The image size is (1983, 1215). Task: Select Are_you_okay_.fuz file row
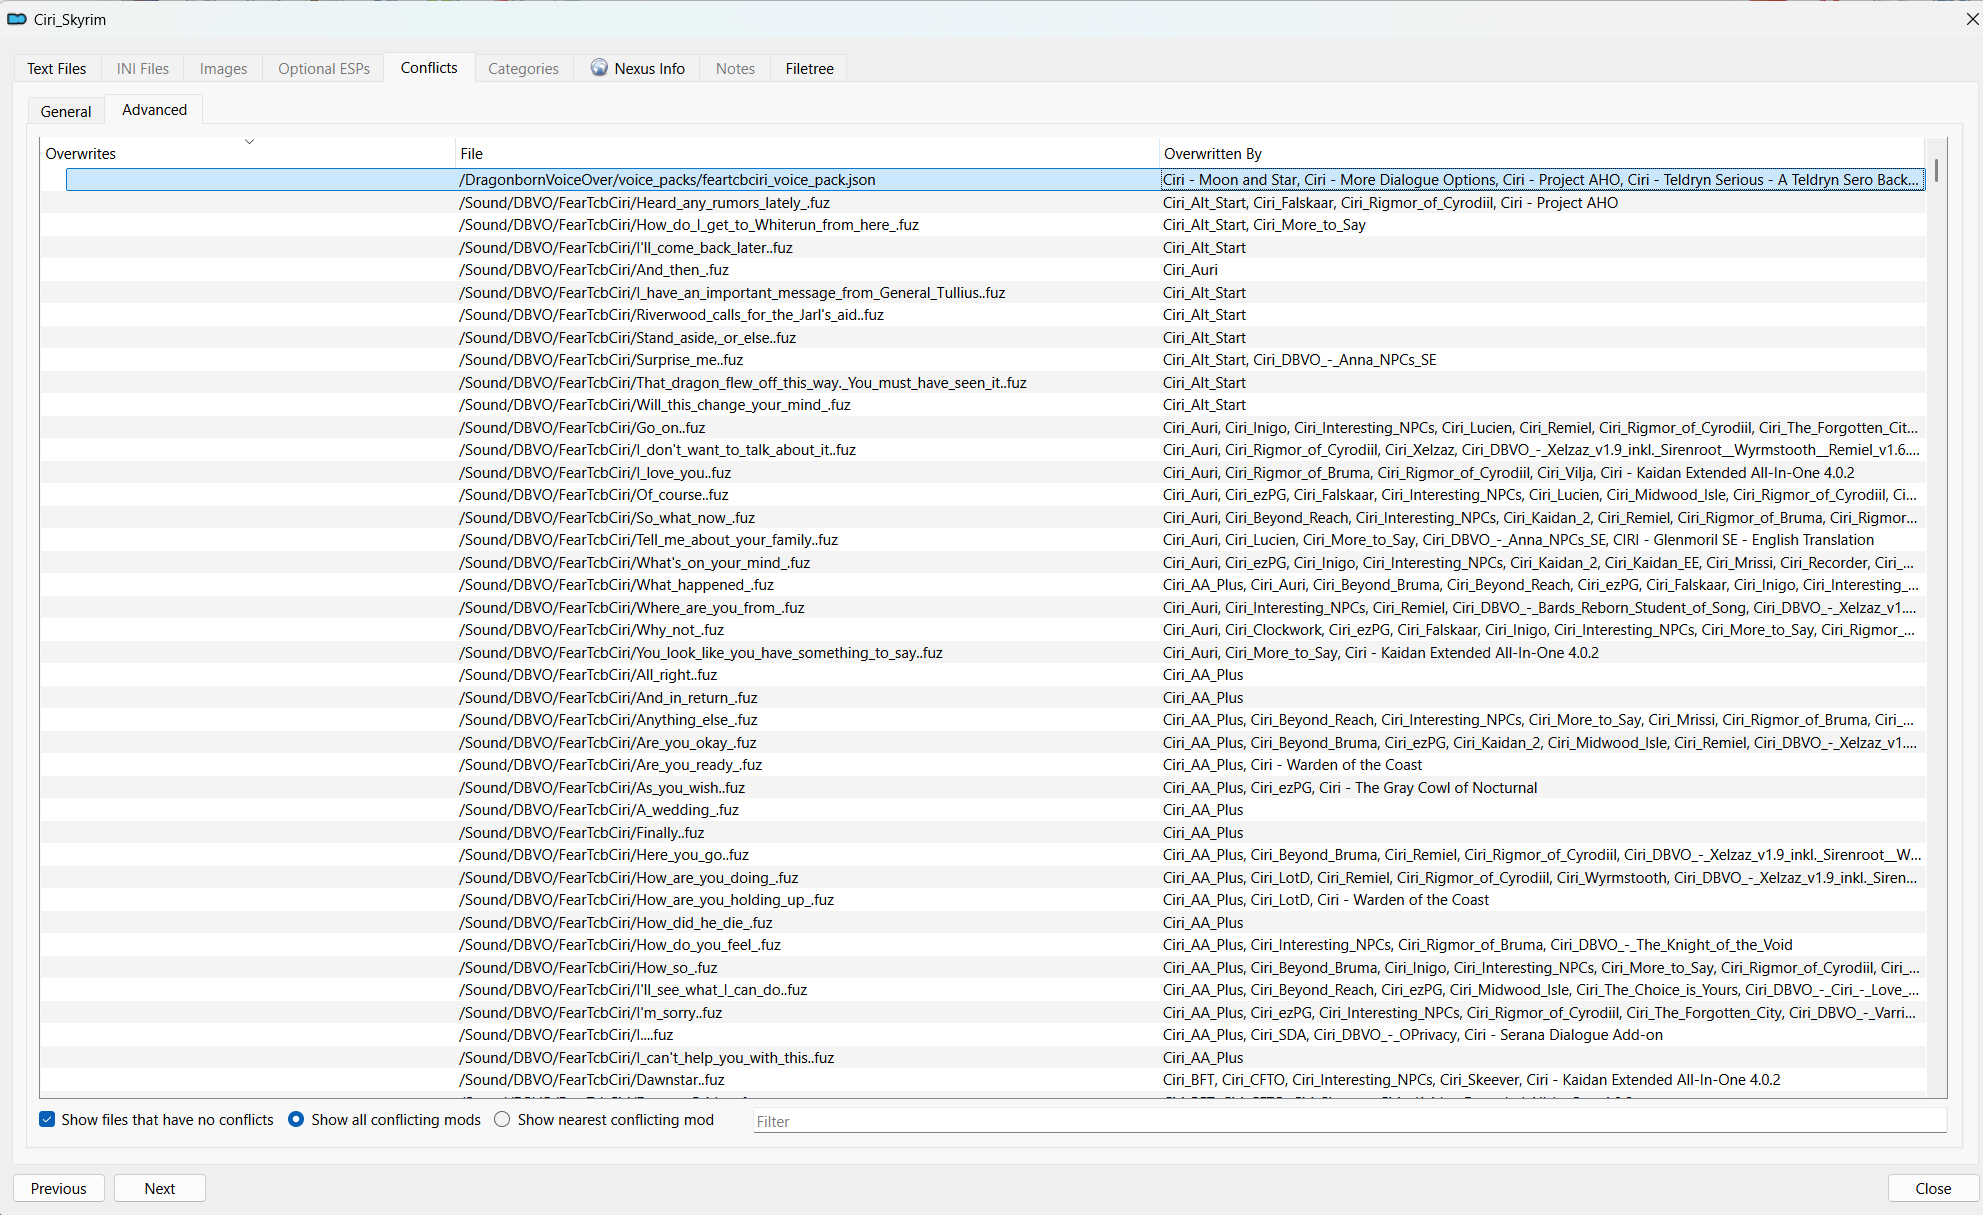(983, 743)
